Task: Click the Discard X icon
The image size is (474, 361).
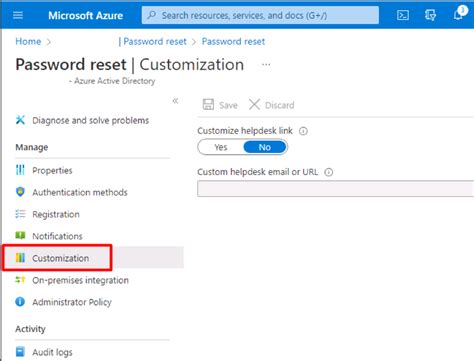Action: (254, 105)
